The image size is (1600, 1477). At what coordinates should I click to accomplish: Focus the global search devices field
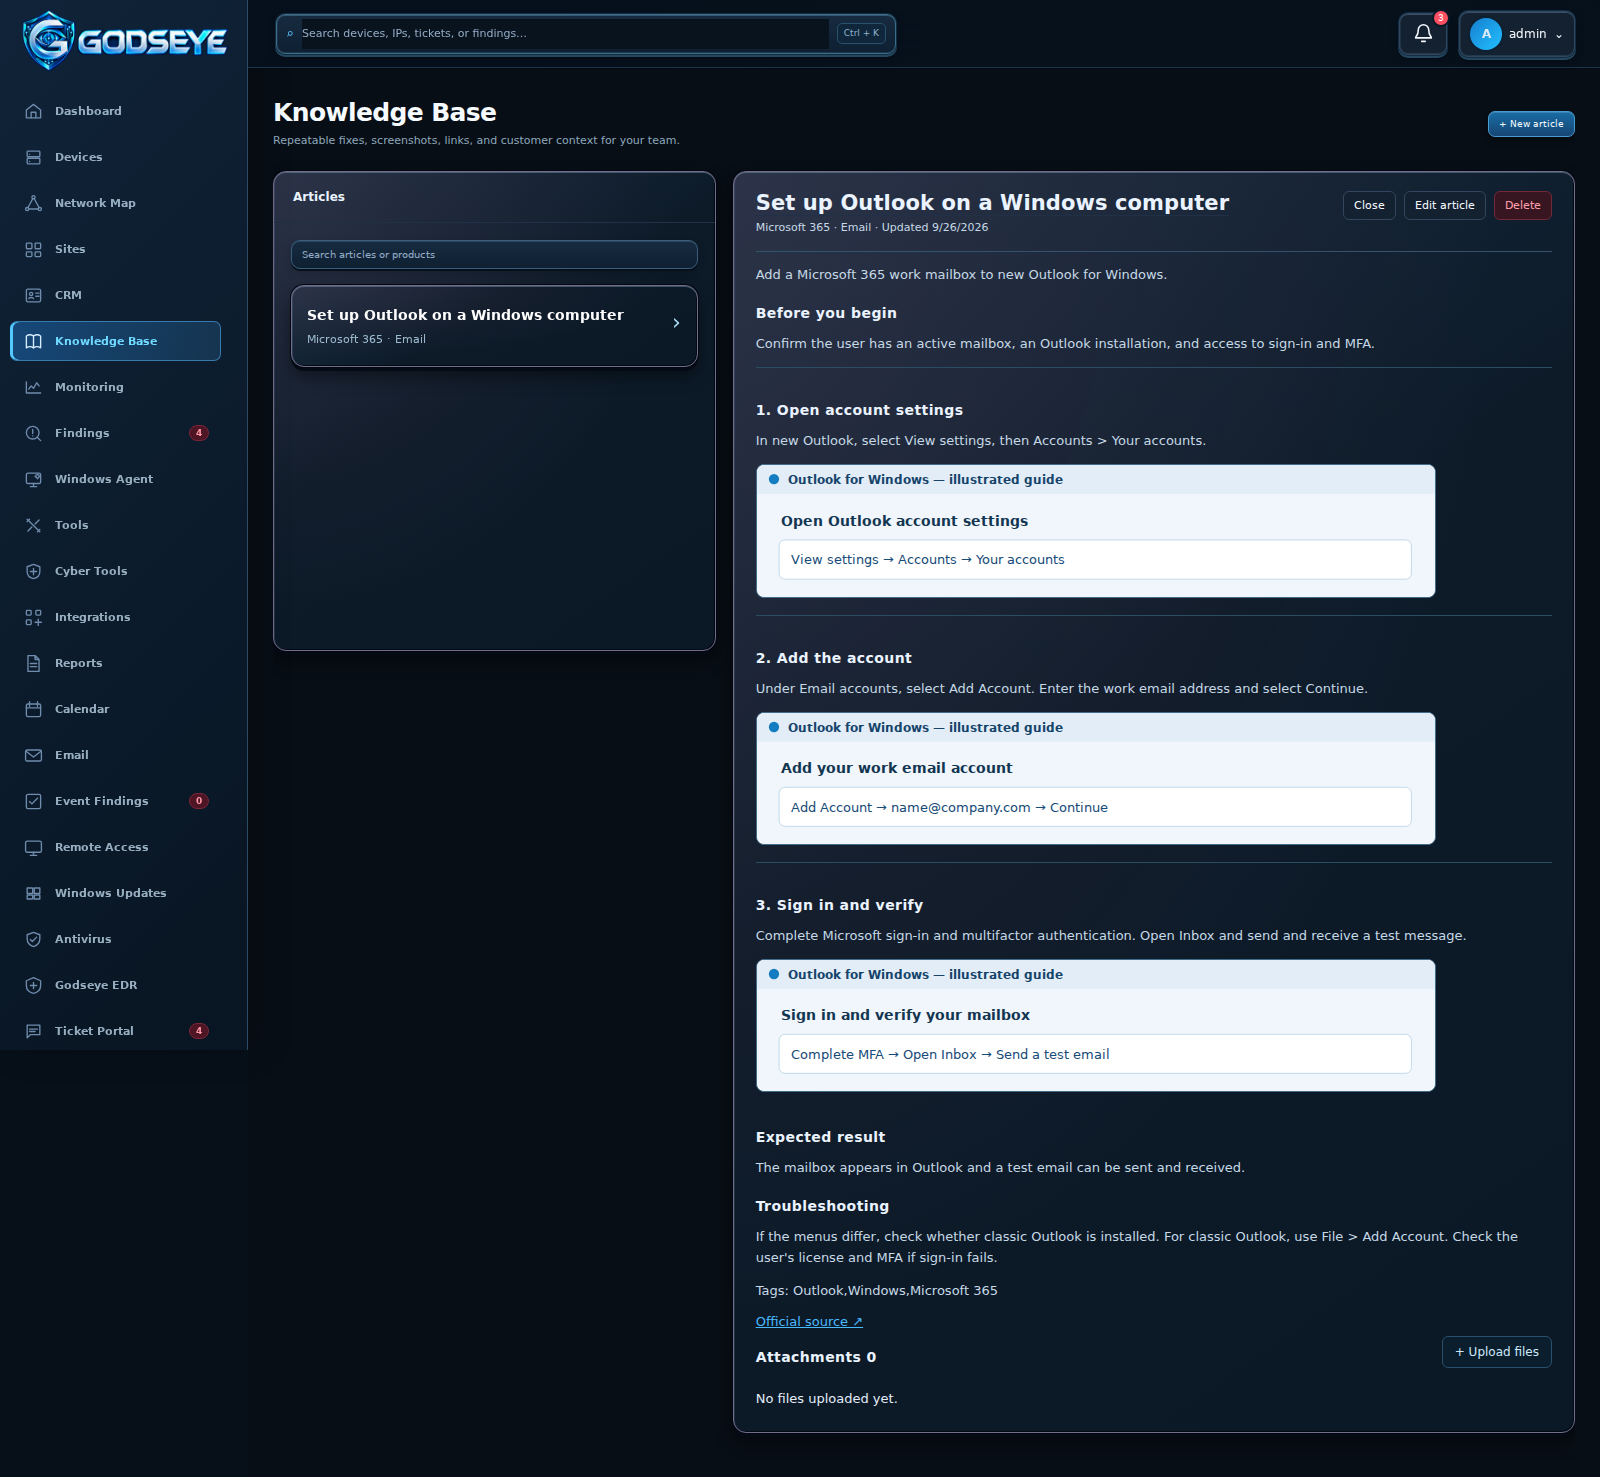click(565, 34)
